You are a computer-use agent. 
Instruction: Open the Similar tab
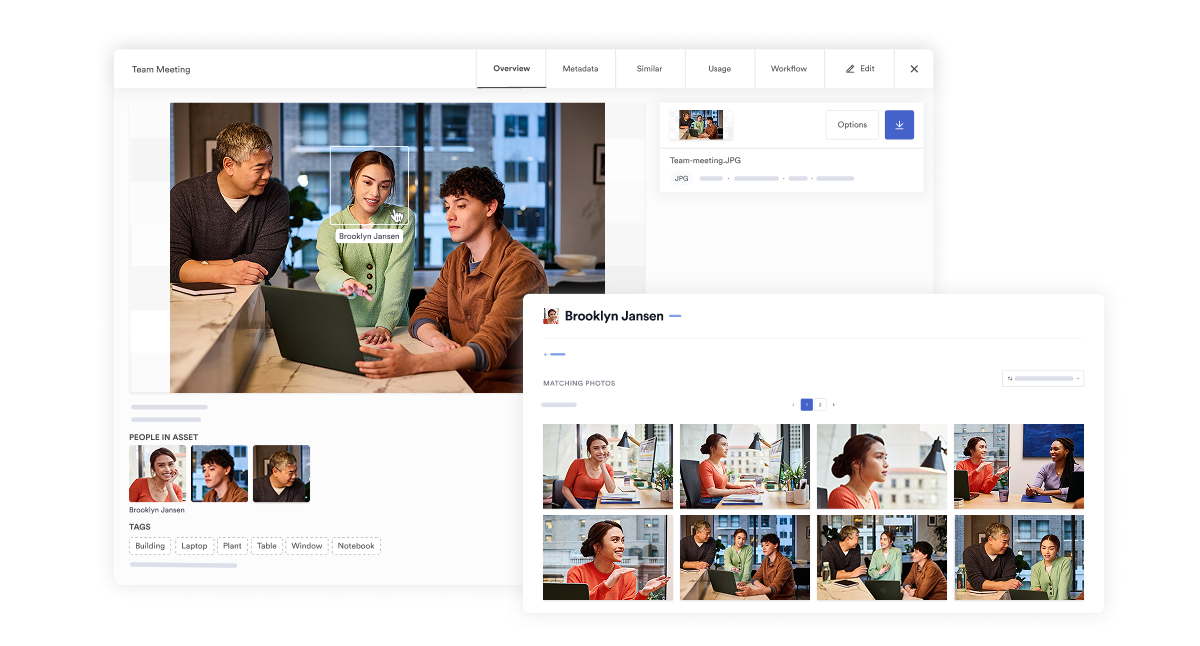pyautogui.click(x=650, y=69)
